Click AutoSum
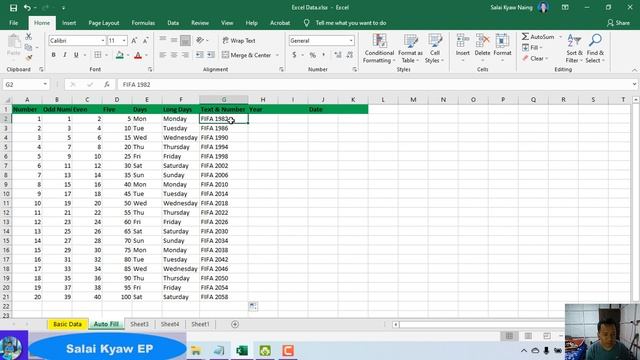The image size is (640, 360). [538, 37]
